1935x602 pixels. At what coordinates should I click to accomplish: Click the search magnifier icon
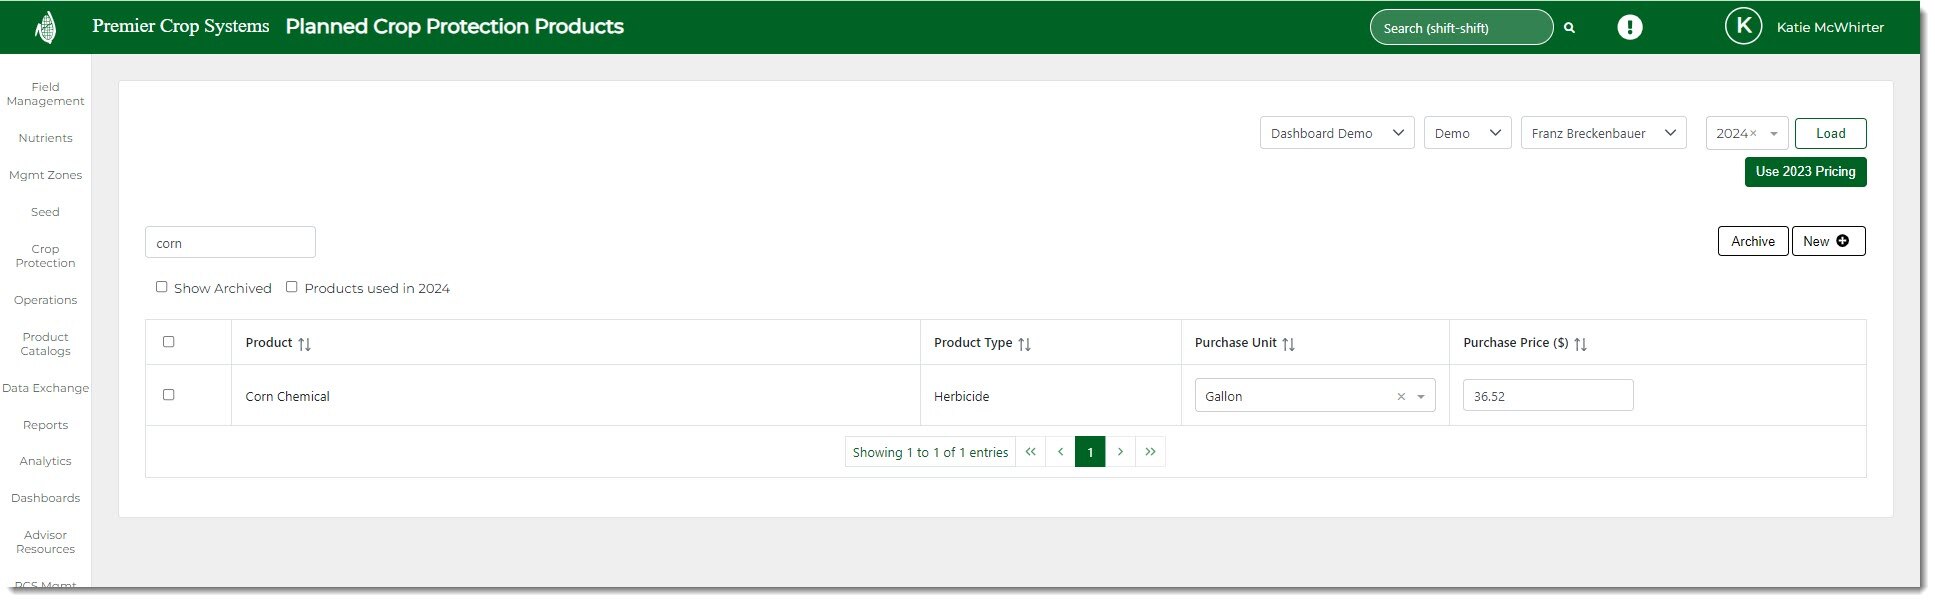point(1569,28)
